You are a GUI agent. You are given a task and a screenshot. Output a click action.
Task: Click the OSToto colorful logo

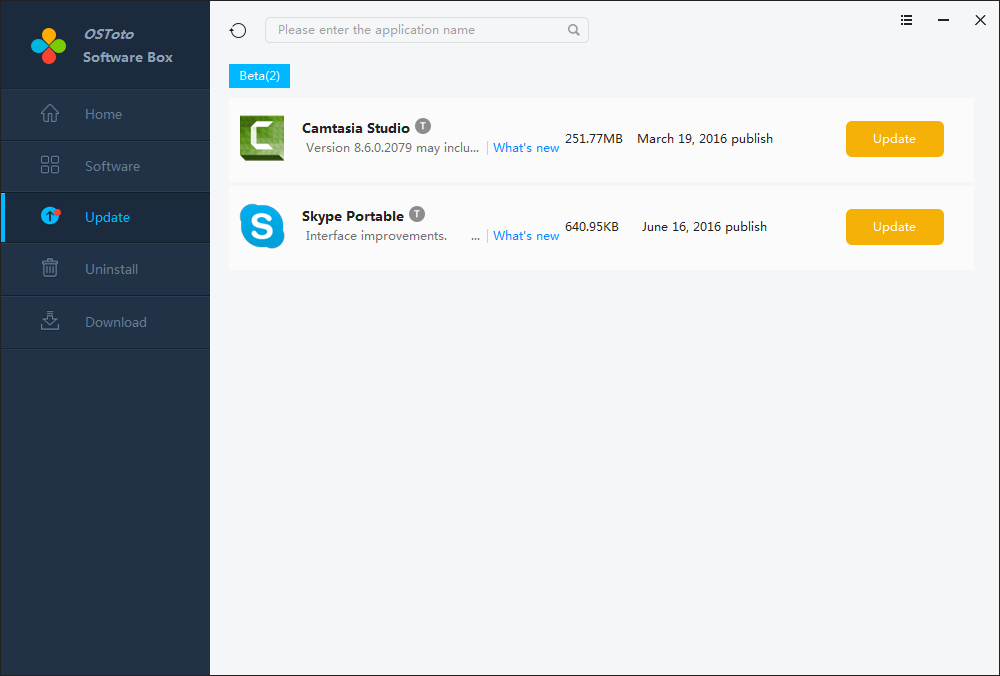click(x=48, y=46)
